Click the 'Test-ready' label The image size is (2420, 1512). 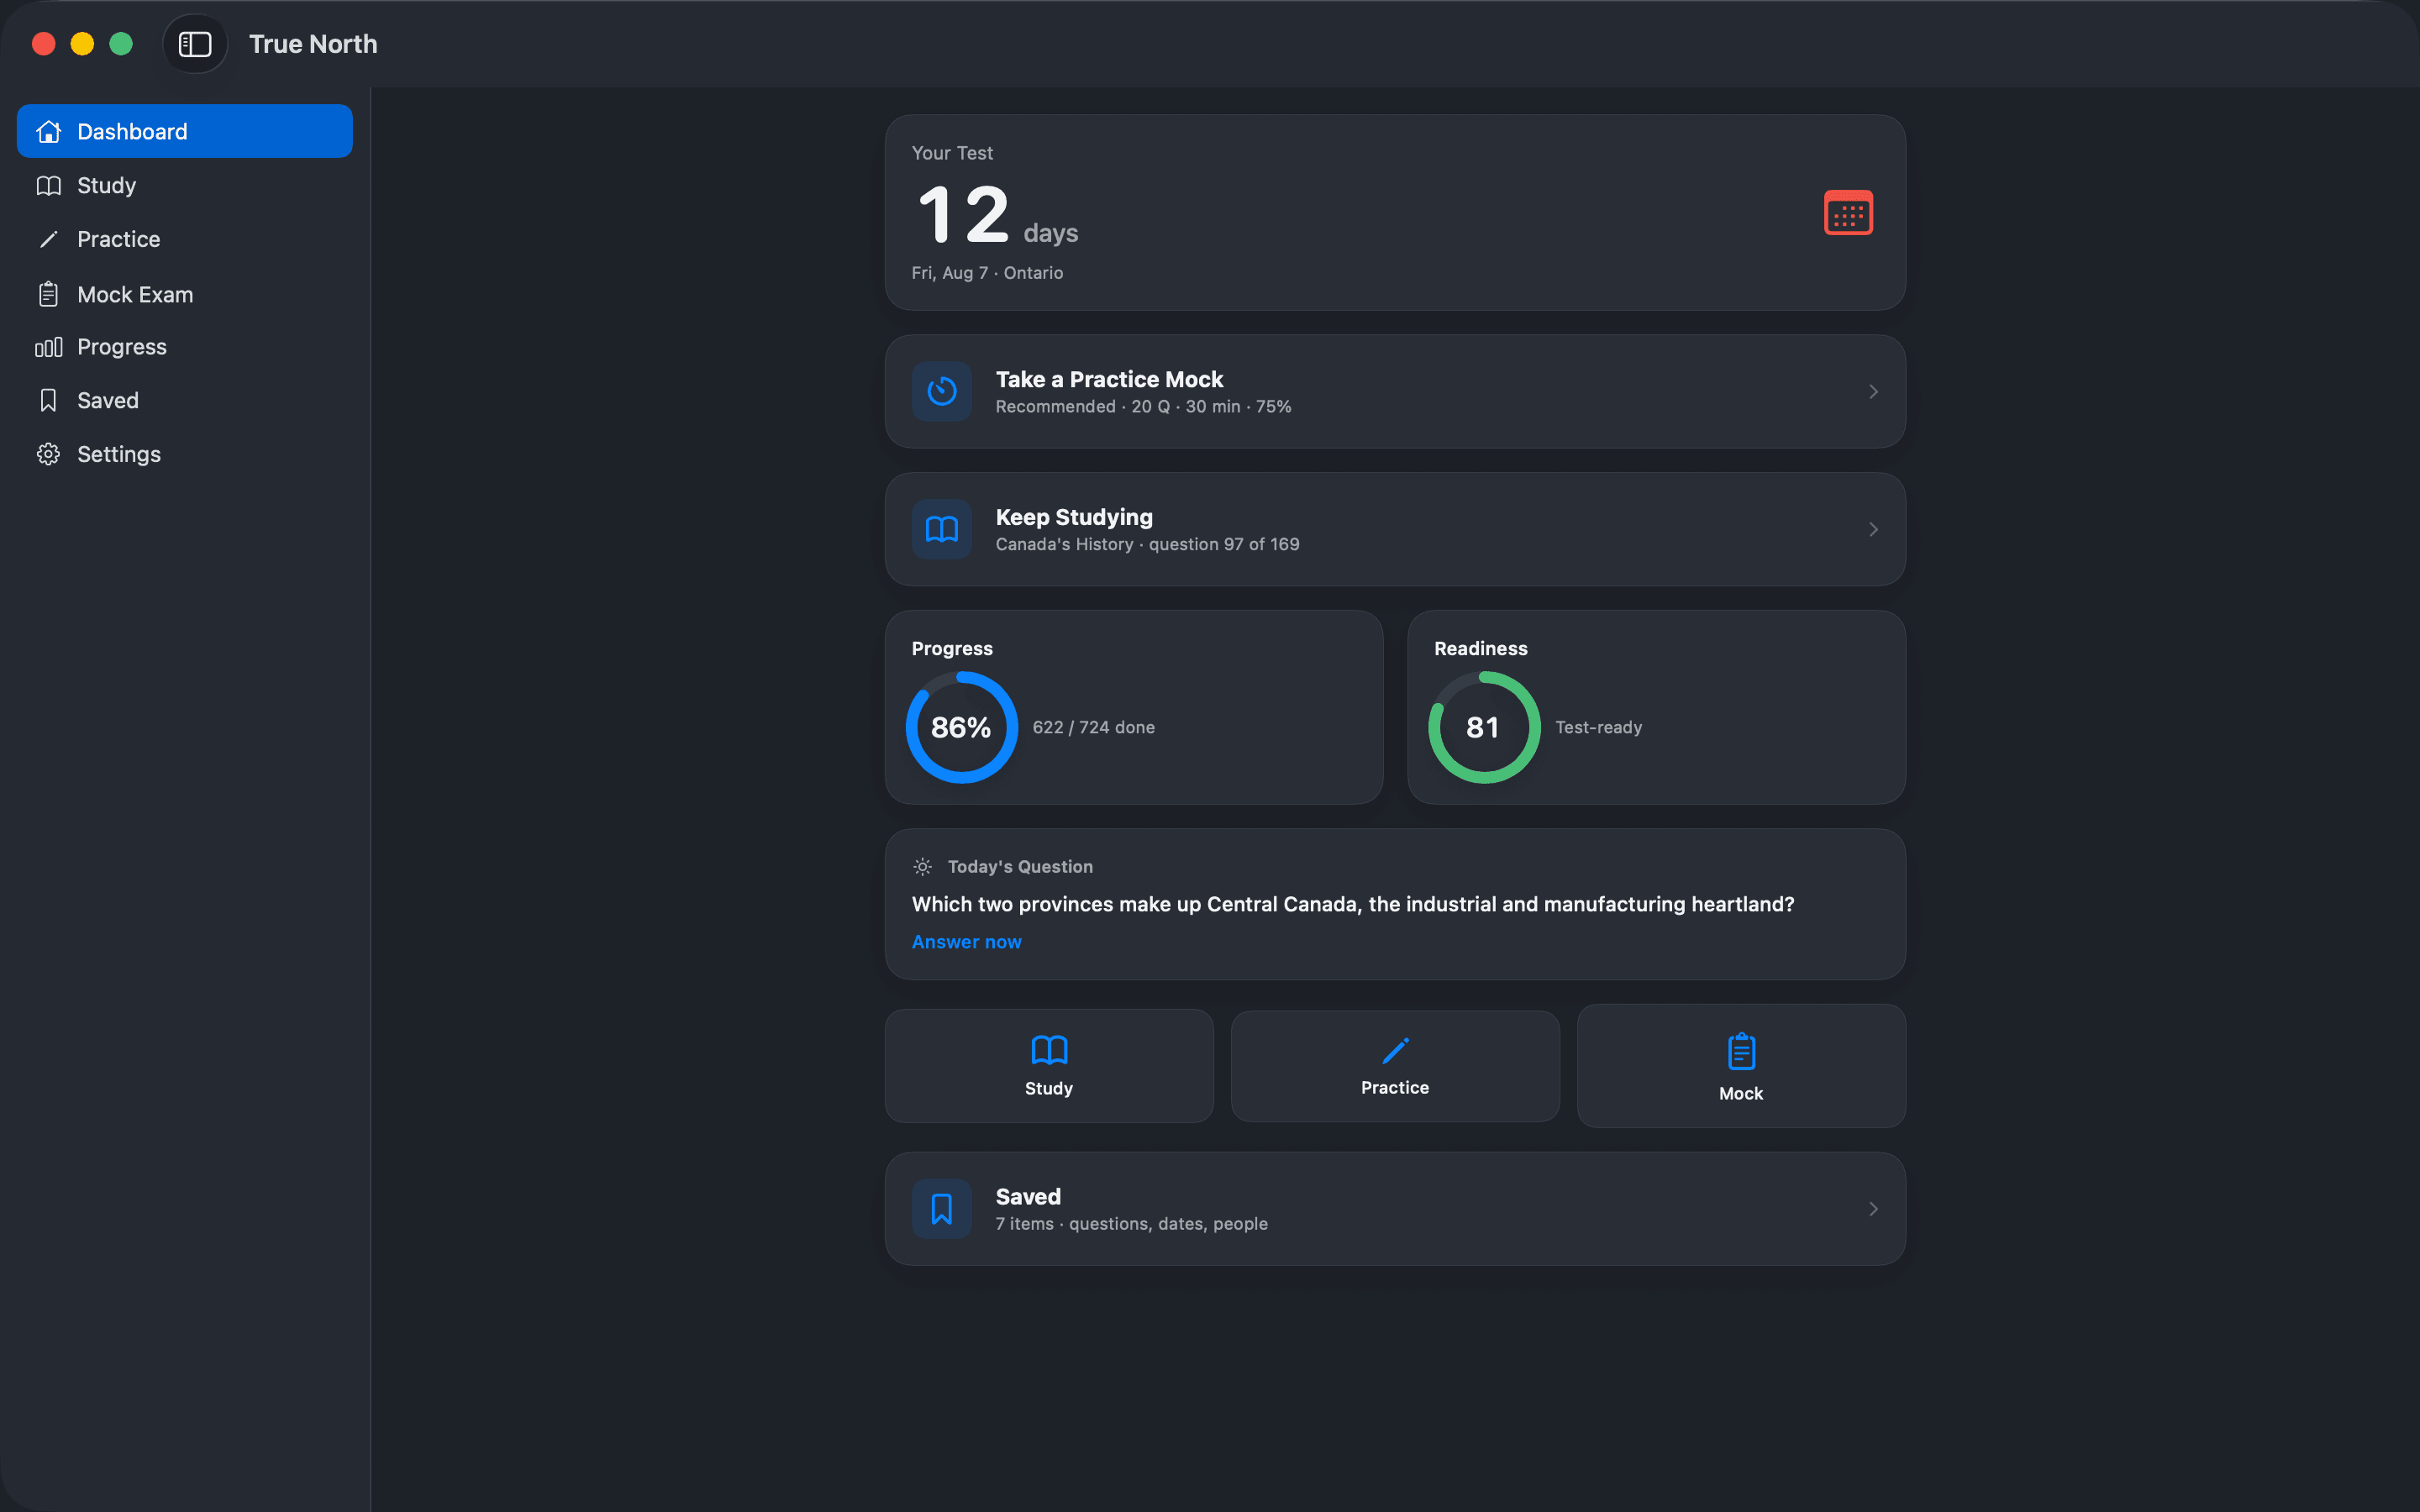click(1598, 727)
